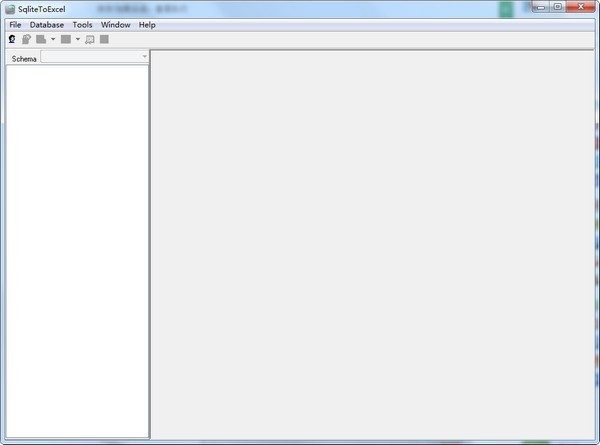Open the Tools menu
This screenshot has width=600, height=445.
[82, 24]
